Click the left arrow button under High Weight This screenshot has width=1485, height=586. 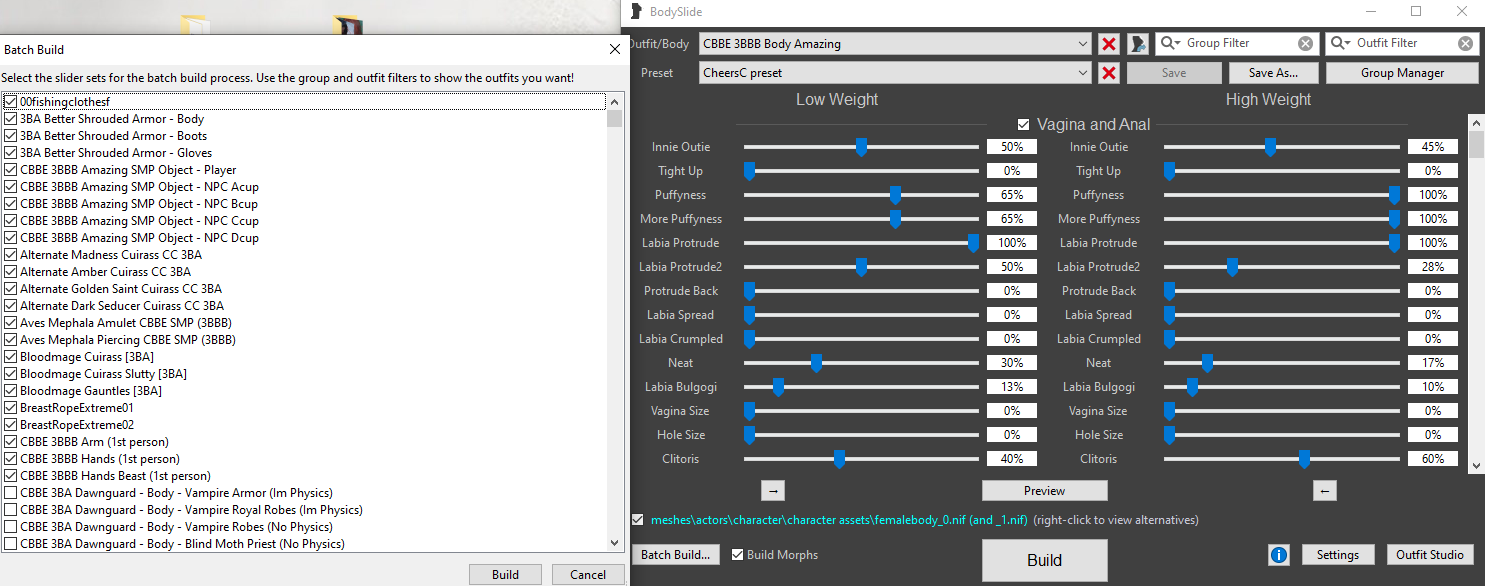[x=1325, y=491]
